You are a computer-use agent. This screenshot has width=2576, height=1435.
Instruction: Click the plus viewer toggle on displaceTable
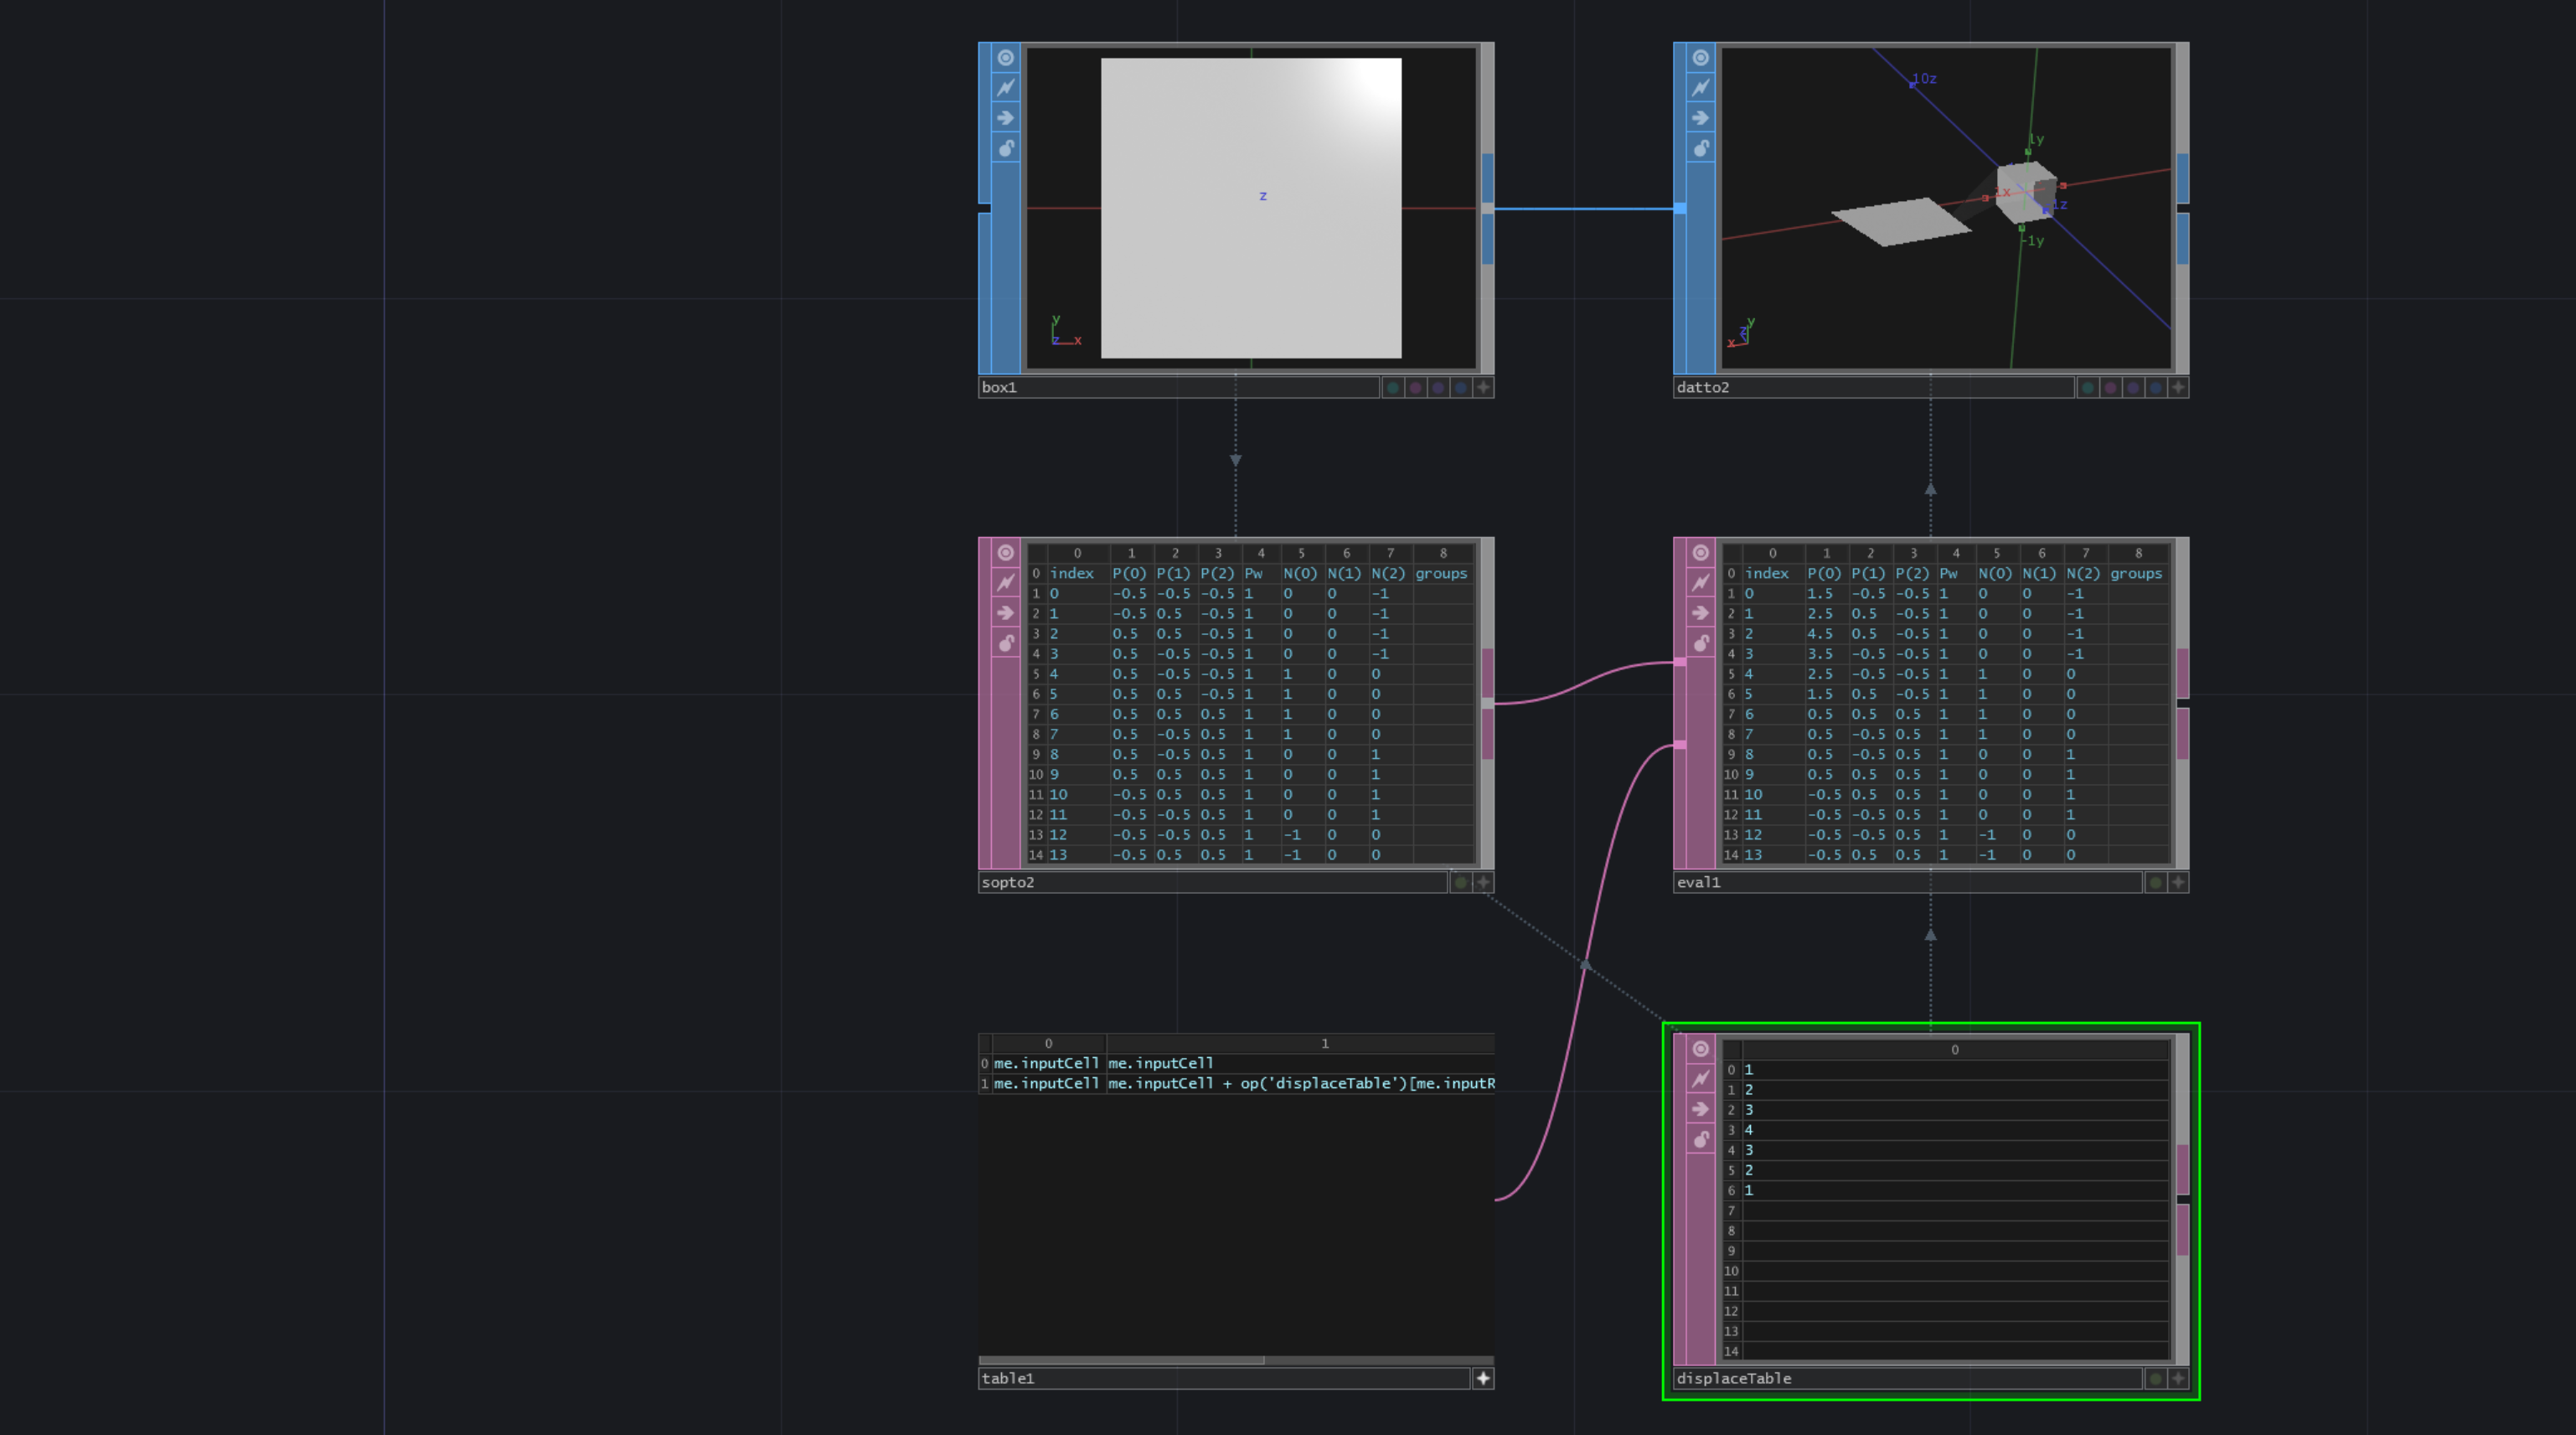click(2178, 1378)
